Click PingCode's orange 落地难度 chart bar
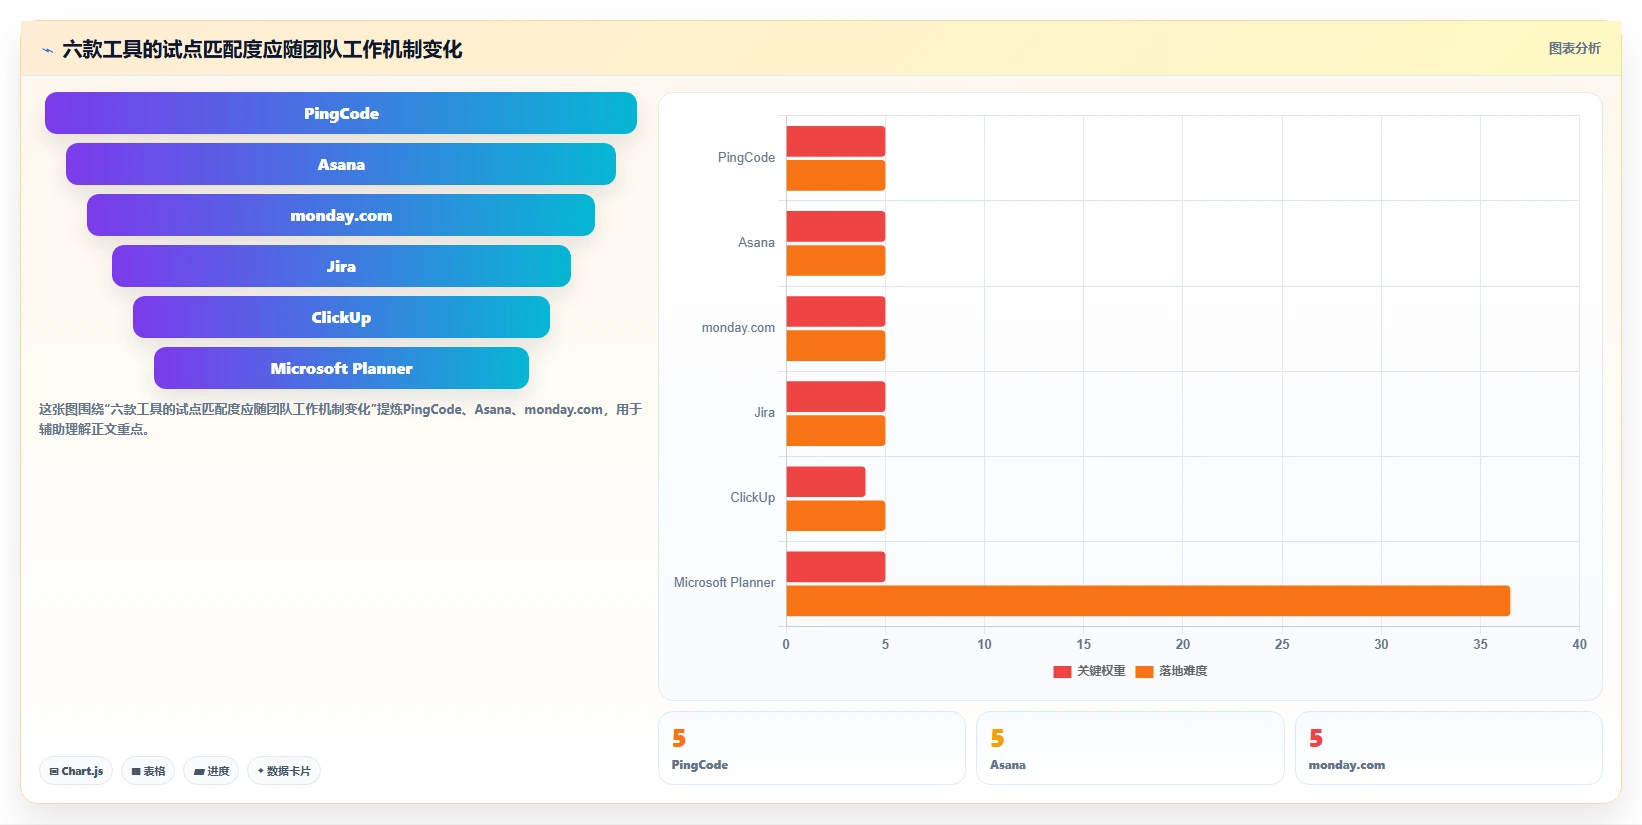Image resolution: width=1642 pixels, height=825 pixels. pos(836,175)
